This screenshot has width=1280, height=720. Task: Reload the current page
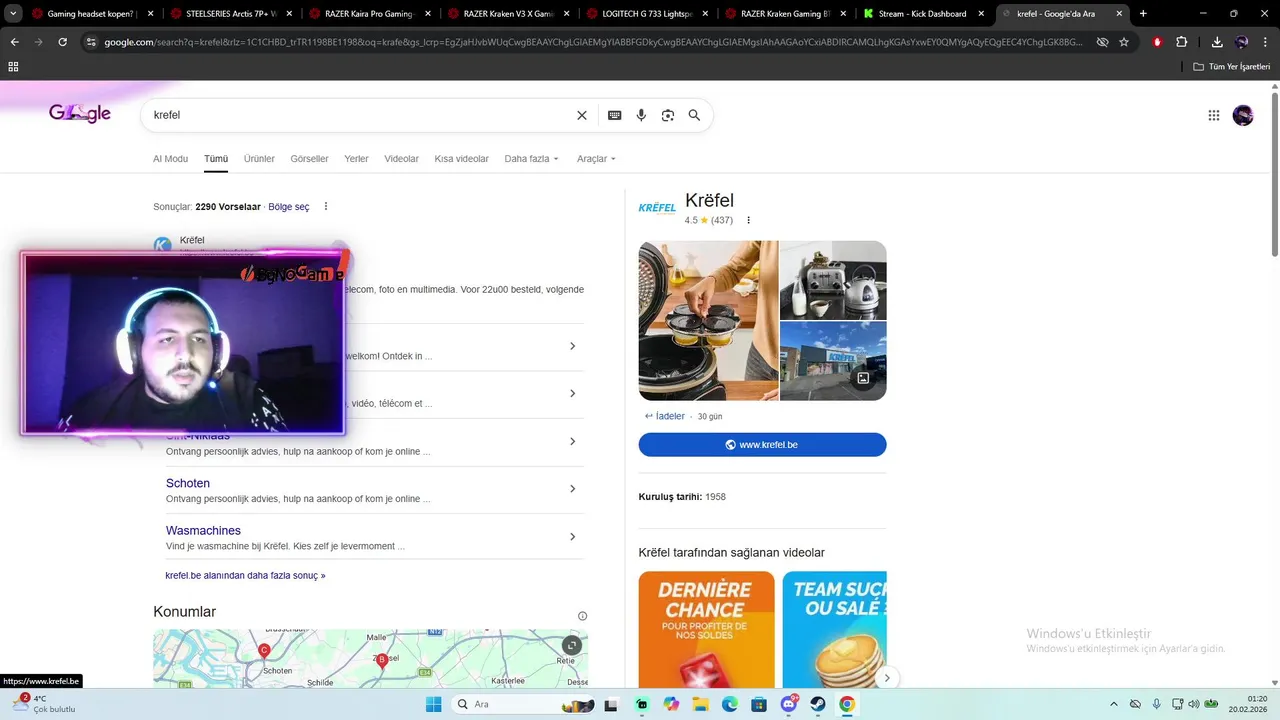62,42
